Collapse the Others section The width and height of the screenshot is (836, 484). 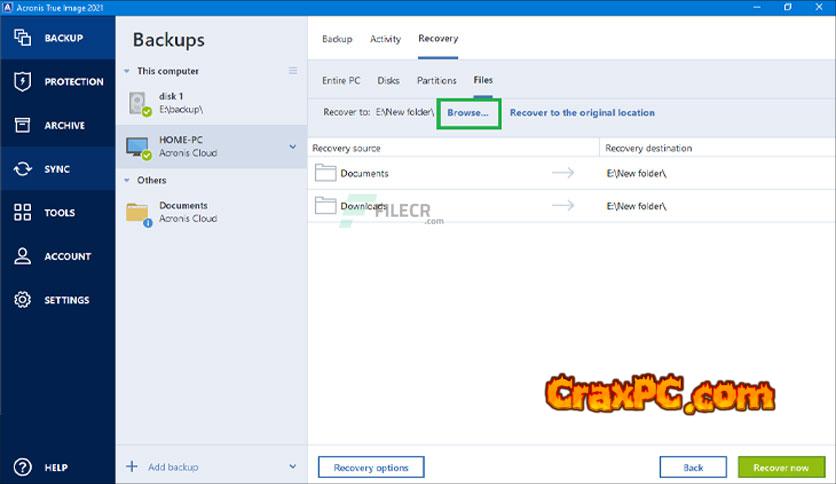127,181
